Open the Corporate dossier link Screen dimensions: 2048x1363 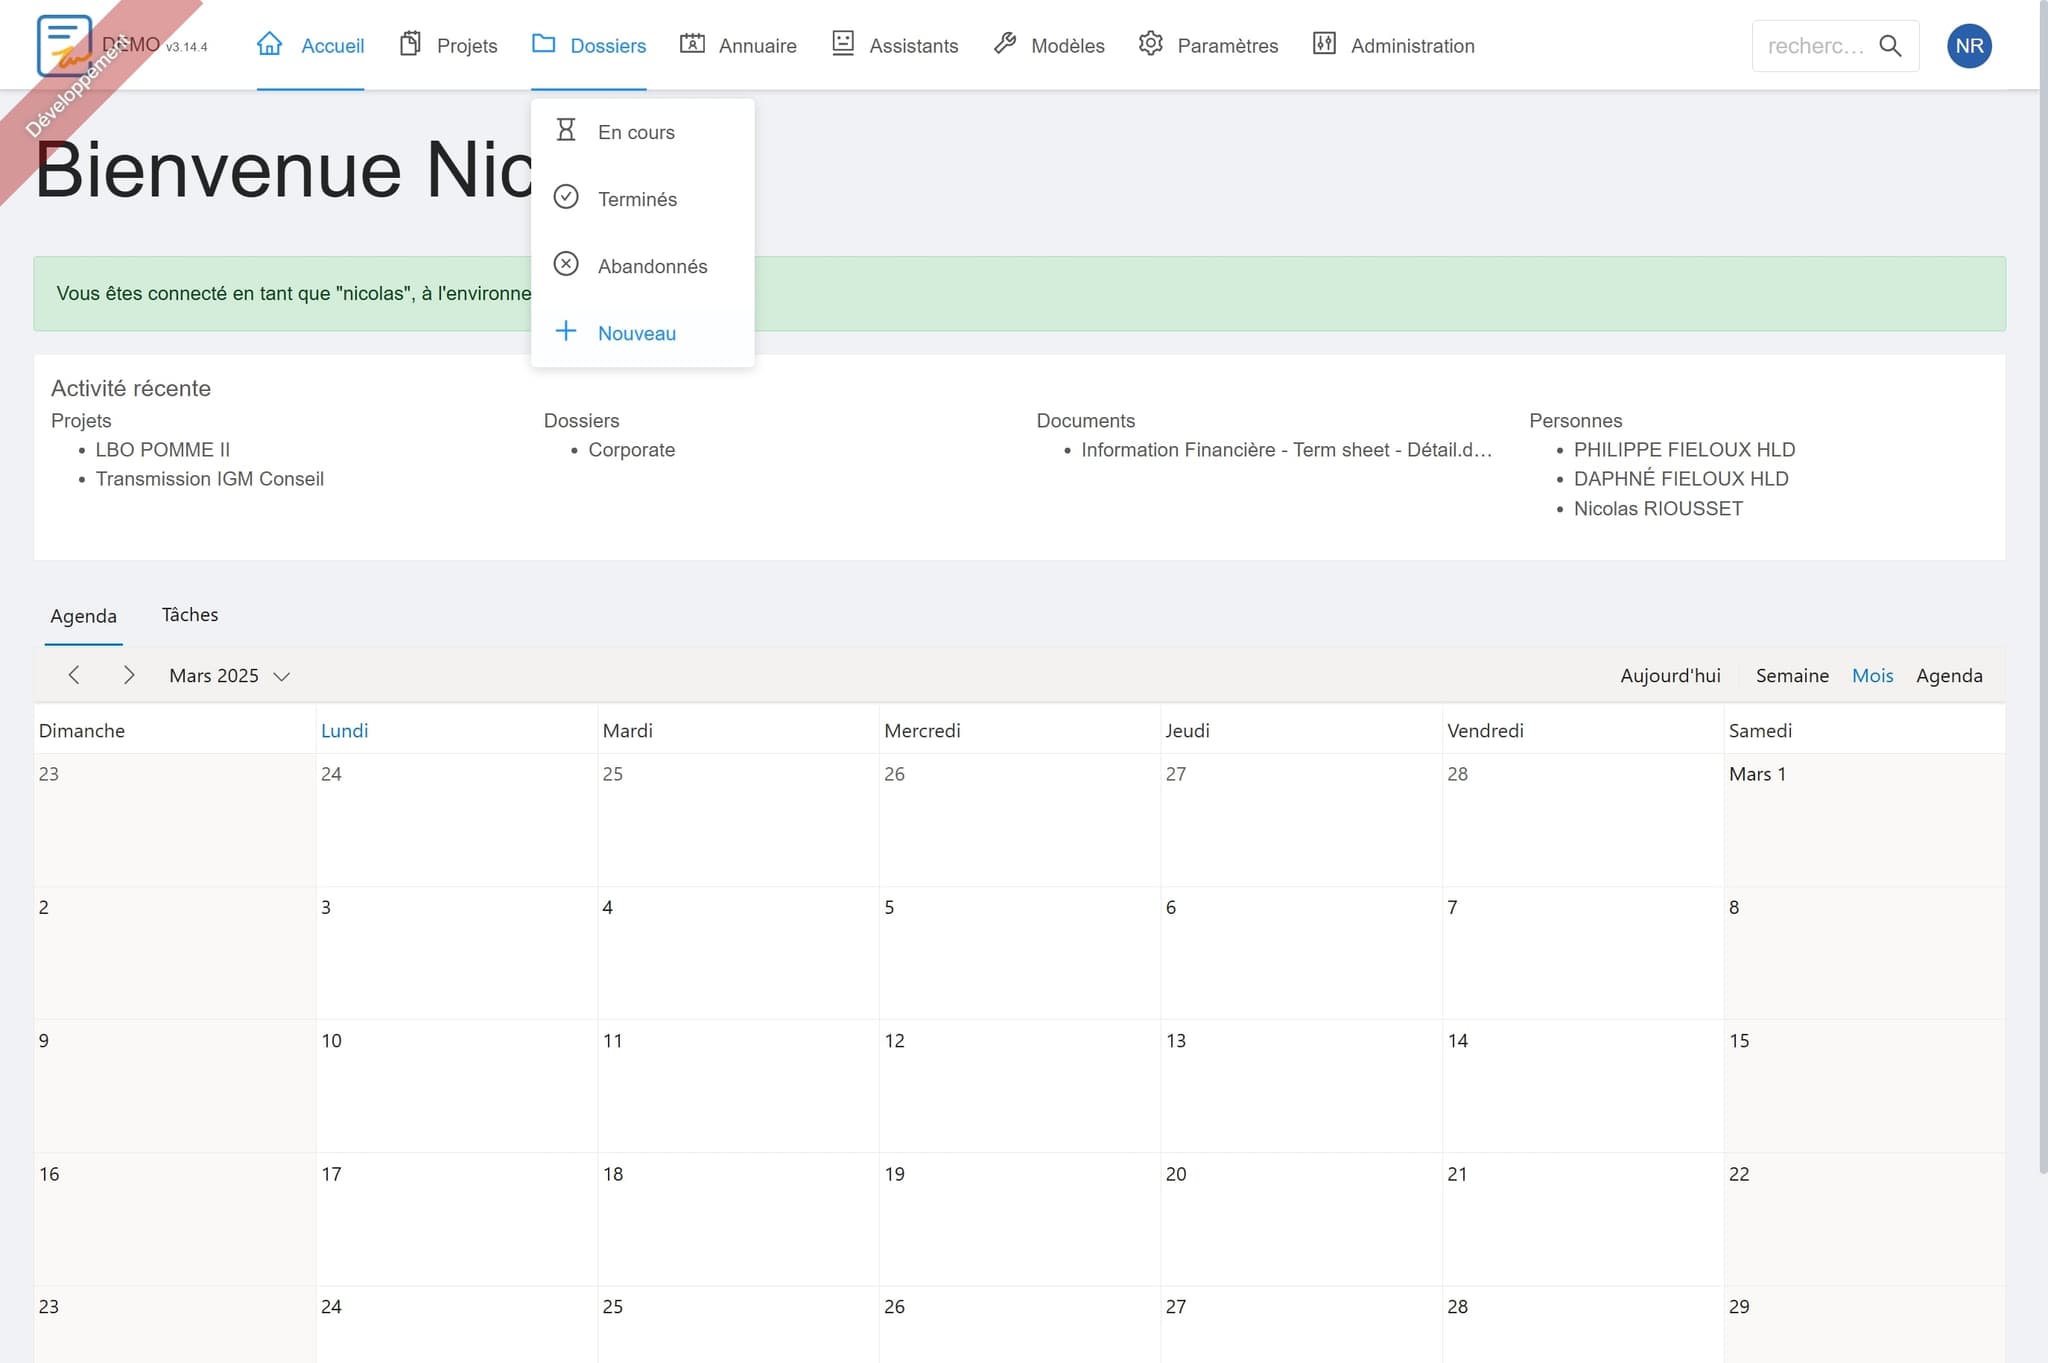[631, 450]
